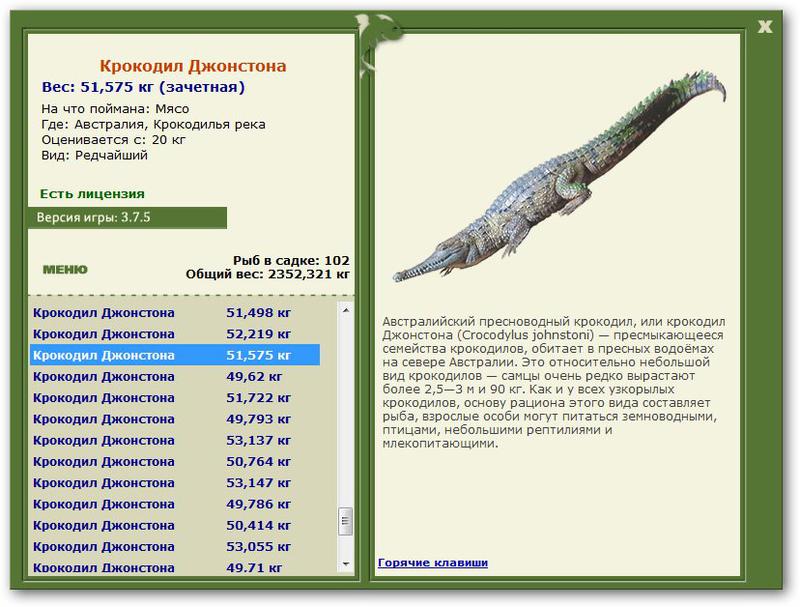
Task: Open the МЕНЮ button
Action: point(65,269)
